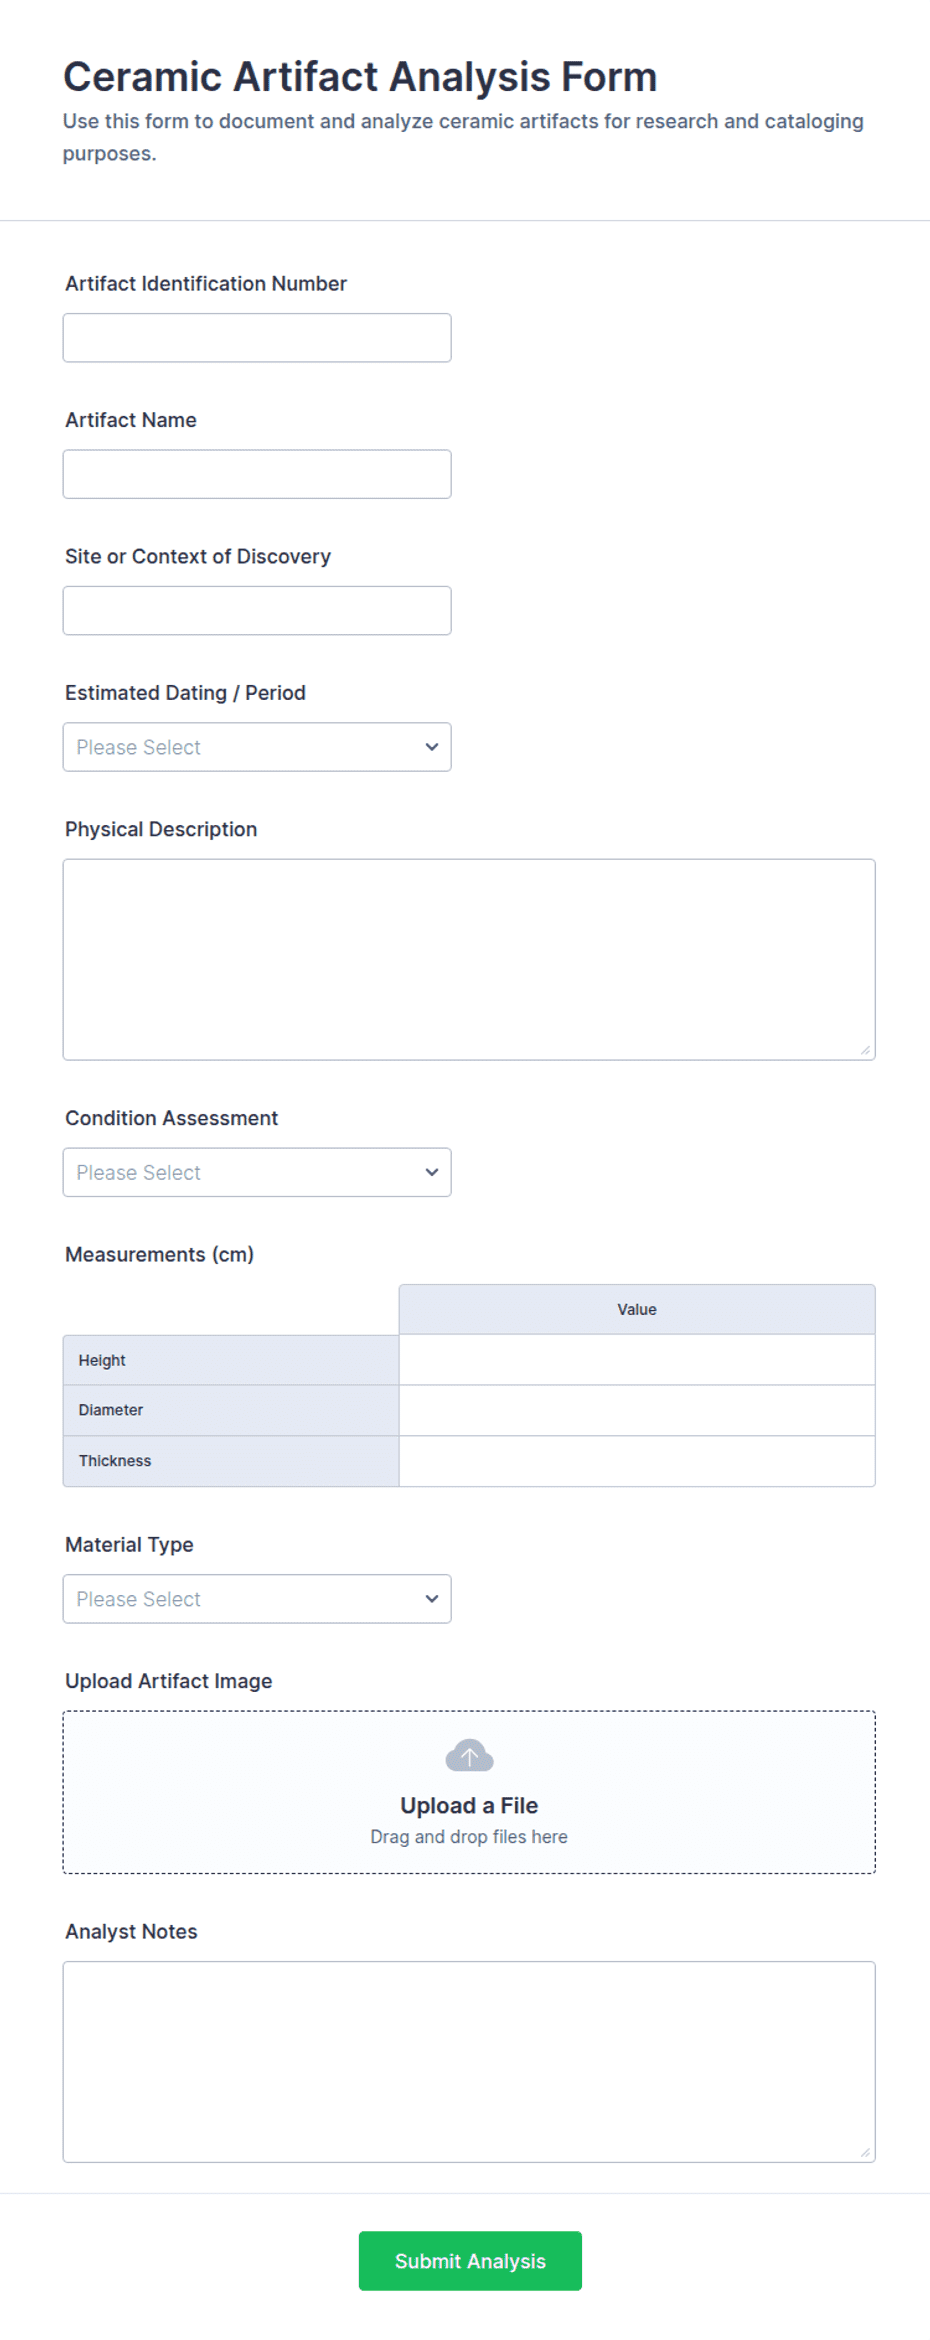This screenshot has width=930, height=2340.
Task: Click the Condition Assessment dropdown chevron
Action: point(432,1172)
